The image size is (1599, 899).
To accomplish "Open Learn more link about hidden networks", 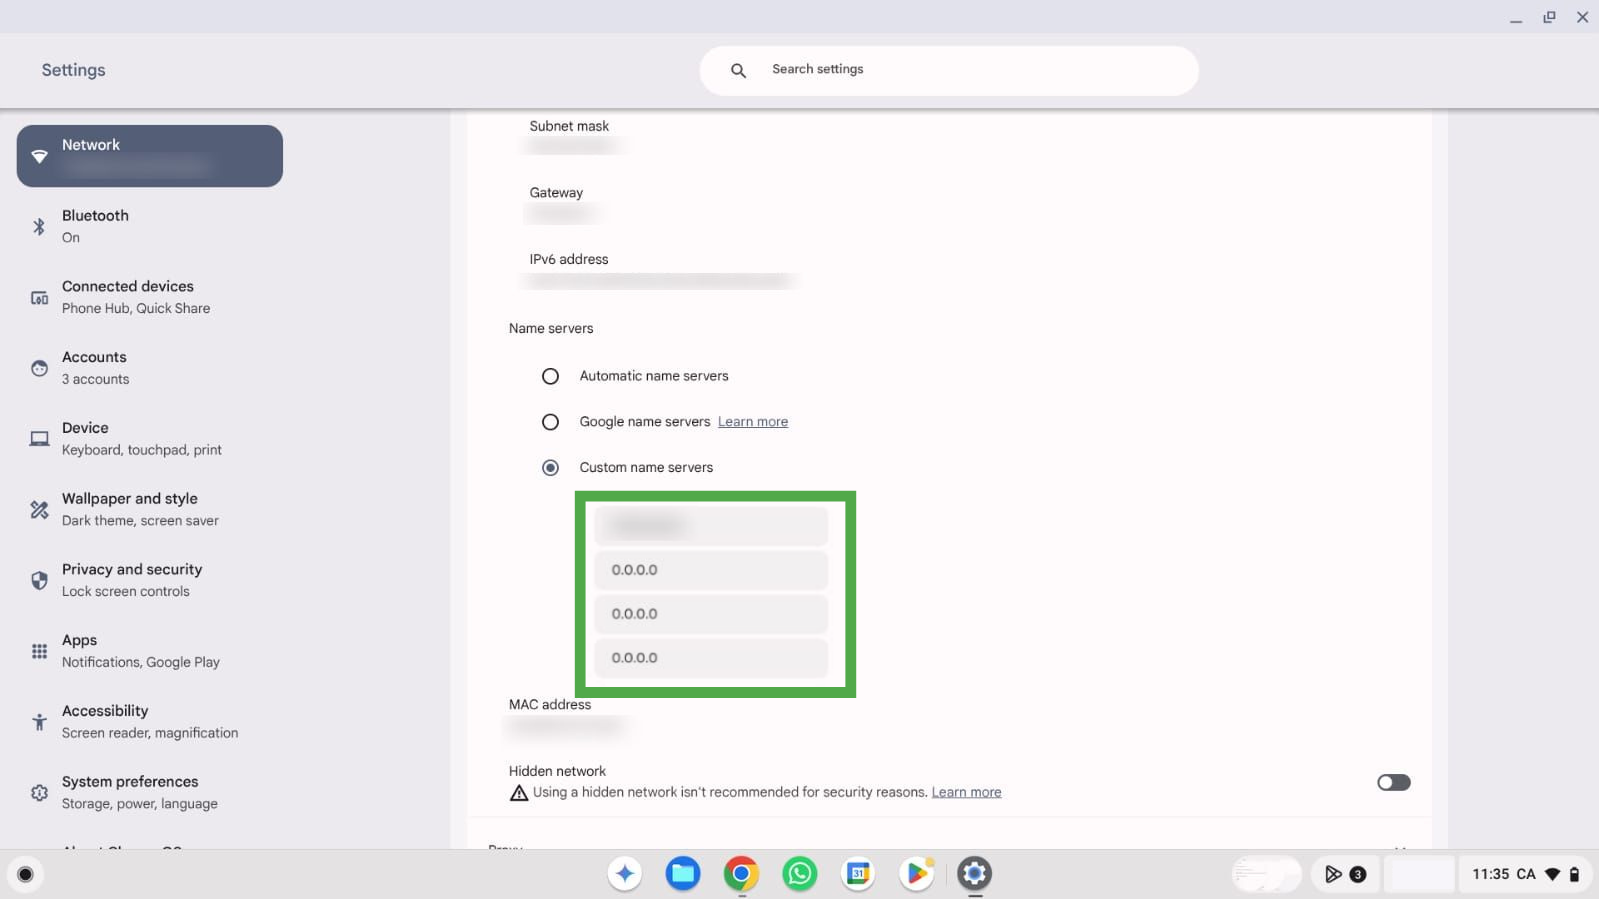I will [966, 792].
